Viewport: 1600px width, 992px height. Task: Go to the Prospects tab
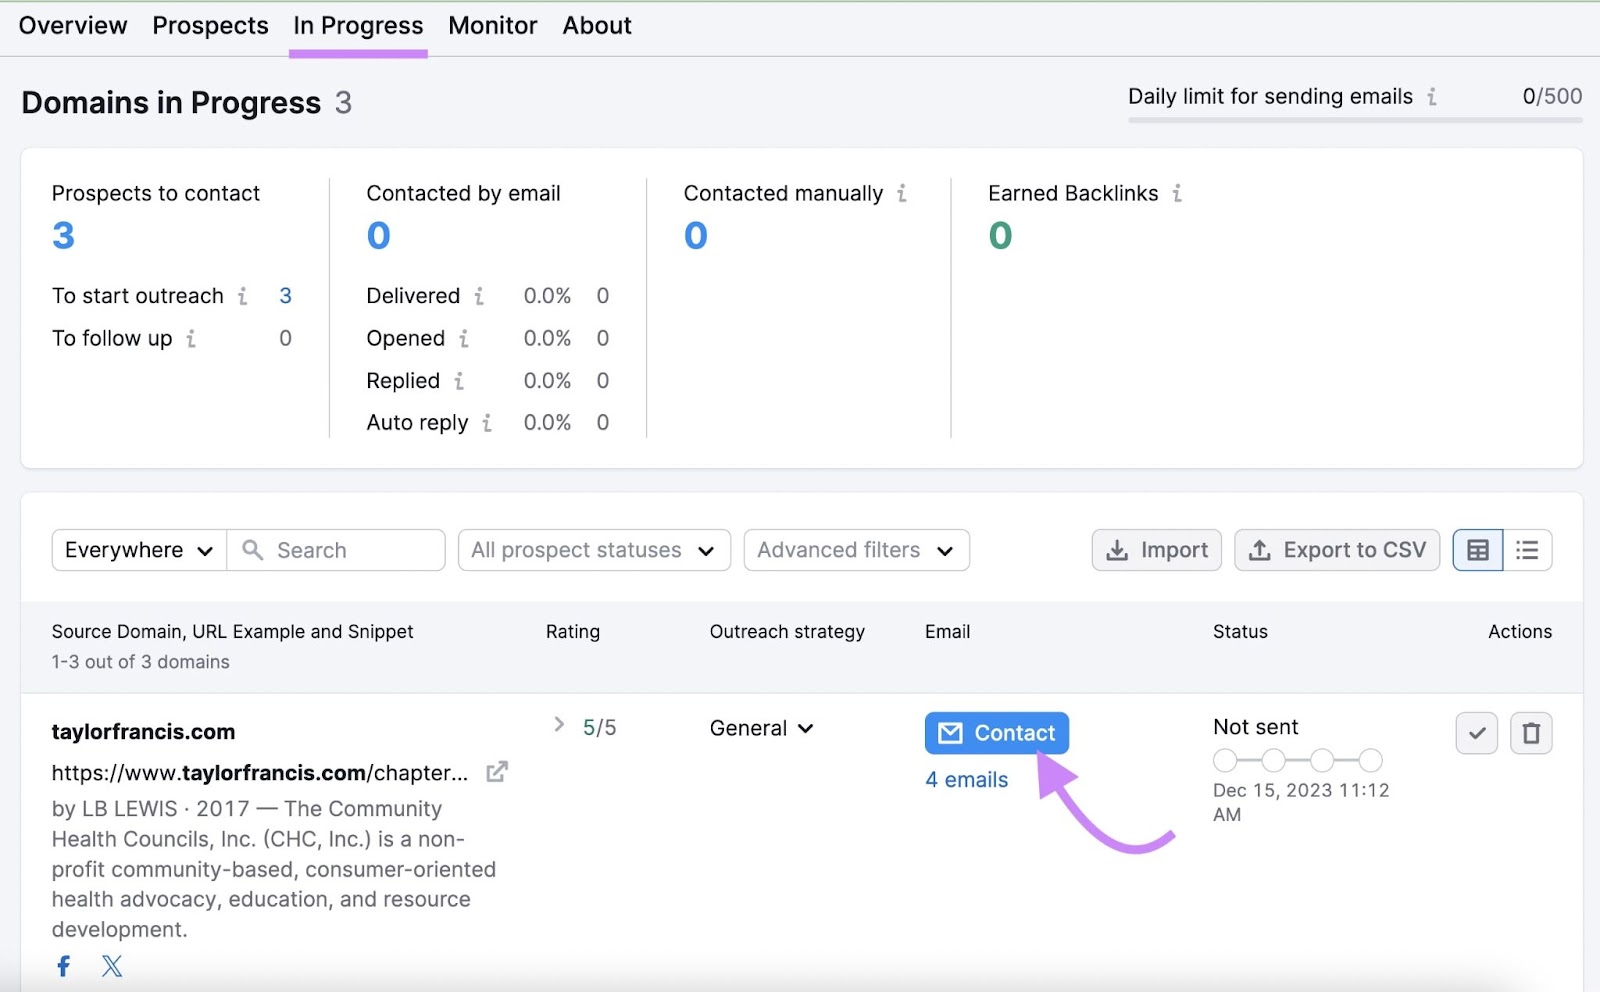coord(210,26)
